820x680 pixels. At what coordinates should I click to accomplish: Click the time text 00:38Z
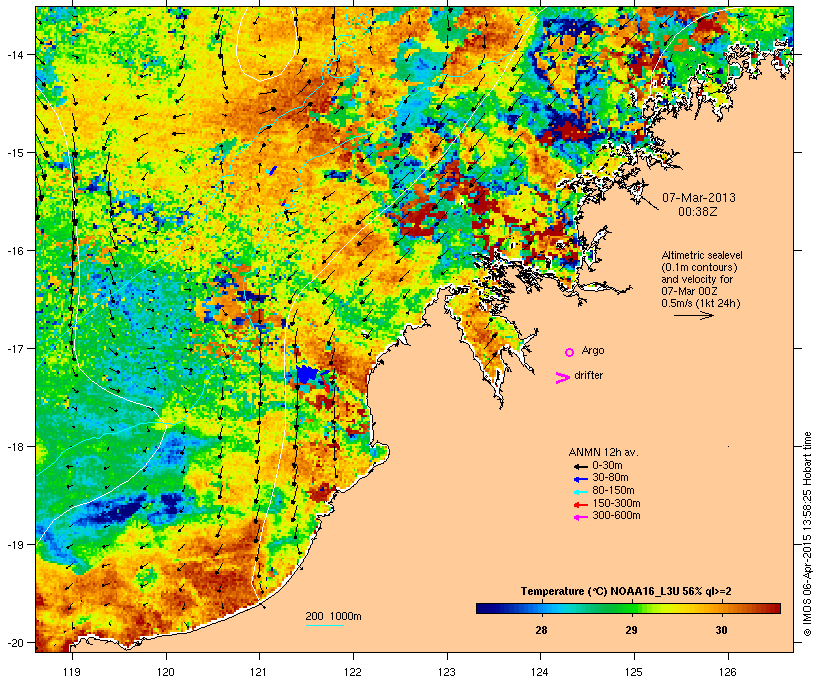[698, 211]
